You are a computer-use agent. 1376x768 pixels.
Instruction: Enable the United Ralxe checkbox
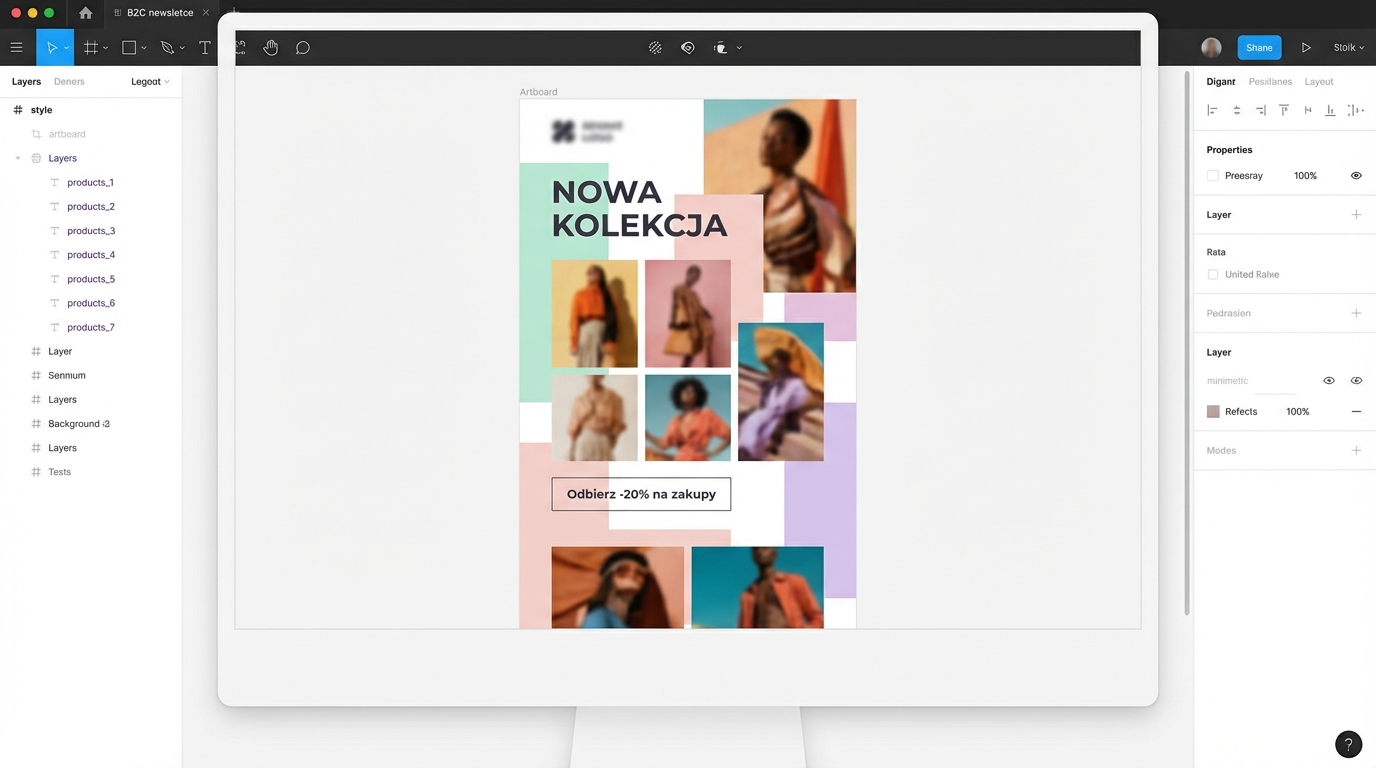click(1213, 274)
